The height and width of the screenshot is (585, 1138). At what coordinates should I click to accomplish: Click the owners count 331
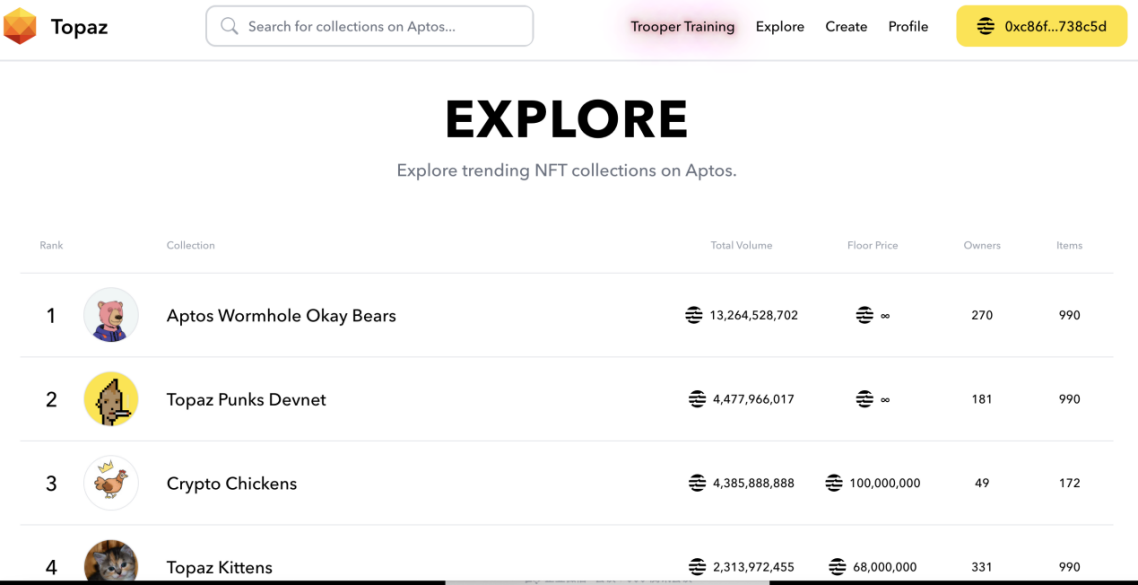tap(982, 568)
